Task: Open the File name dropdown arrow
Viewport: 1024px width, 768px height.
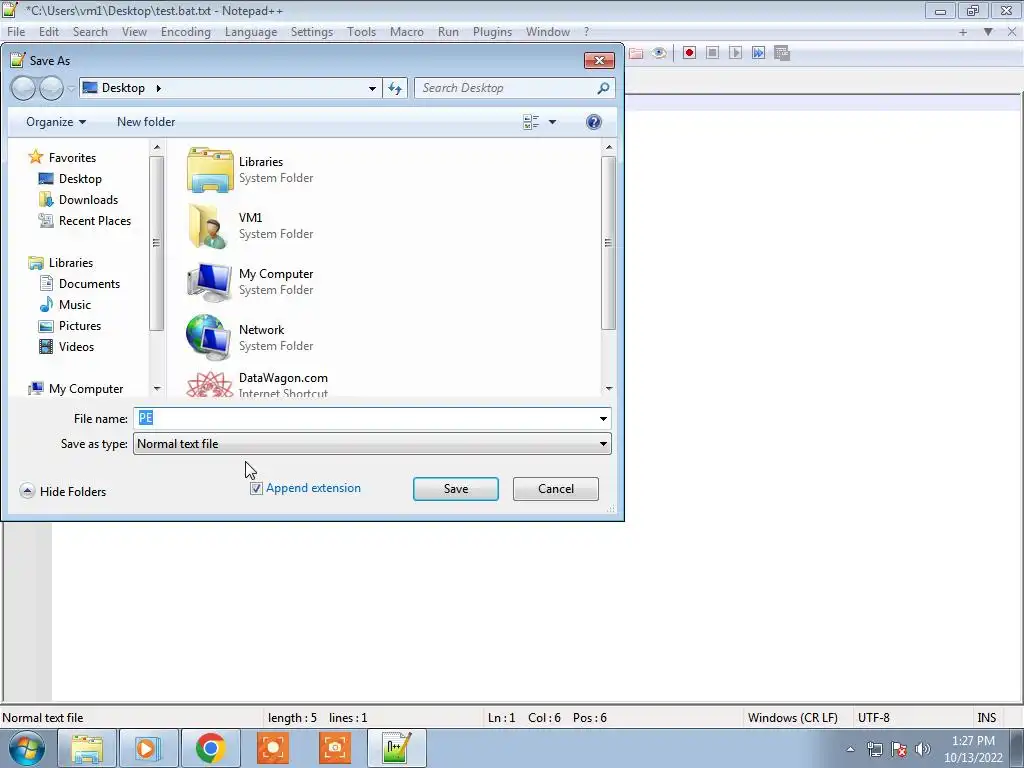Action: [x=603, y=419]
